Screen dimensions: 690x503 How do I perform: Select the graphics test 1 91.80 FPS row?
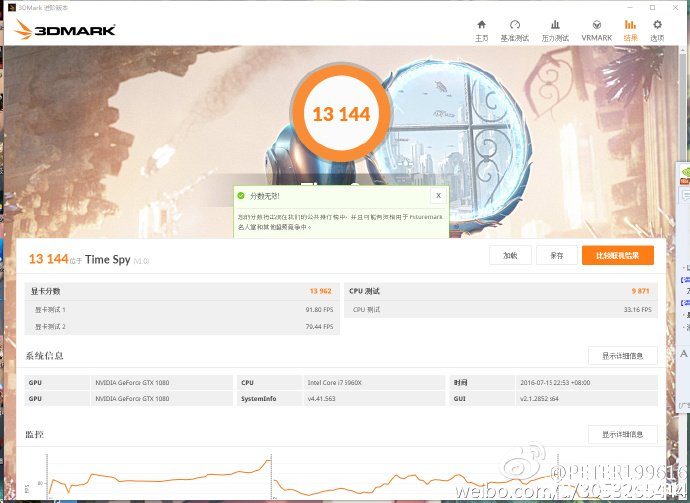[x=182, y=309]
